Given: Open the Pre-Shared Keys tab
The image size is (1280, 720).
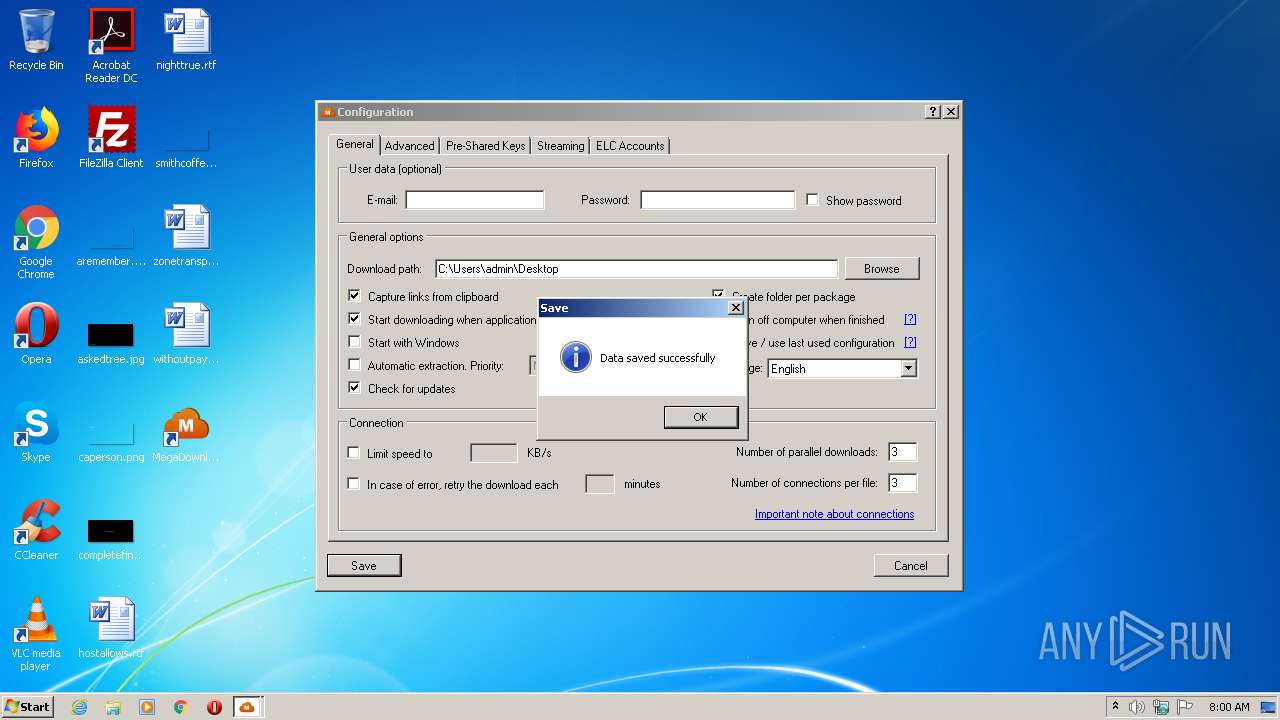Looking at the screenshot, I should (x=486, y=146).
